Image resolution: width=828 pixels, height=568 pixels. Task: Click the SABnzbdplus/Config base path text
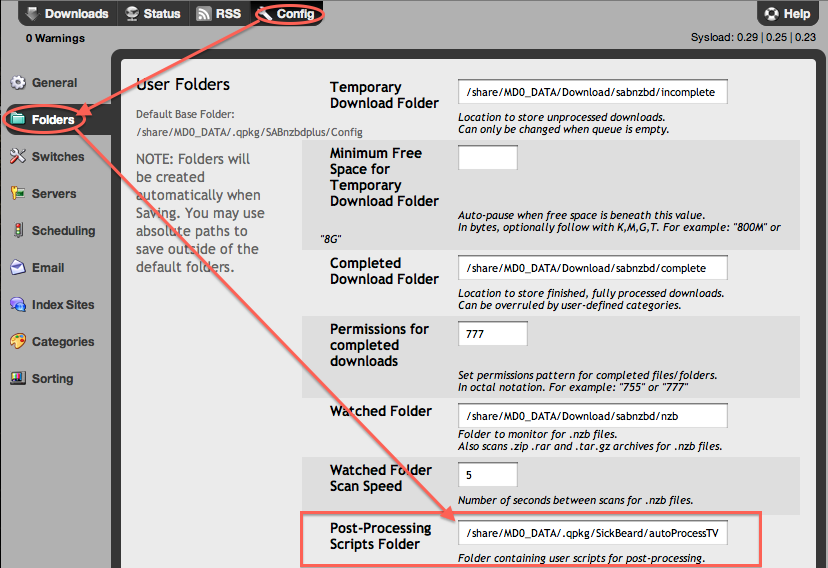point(249,132)
